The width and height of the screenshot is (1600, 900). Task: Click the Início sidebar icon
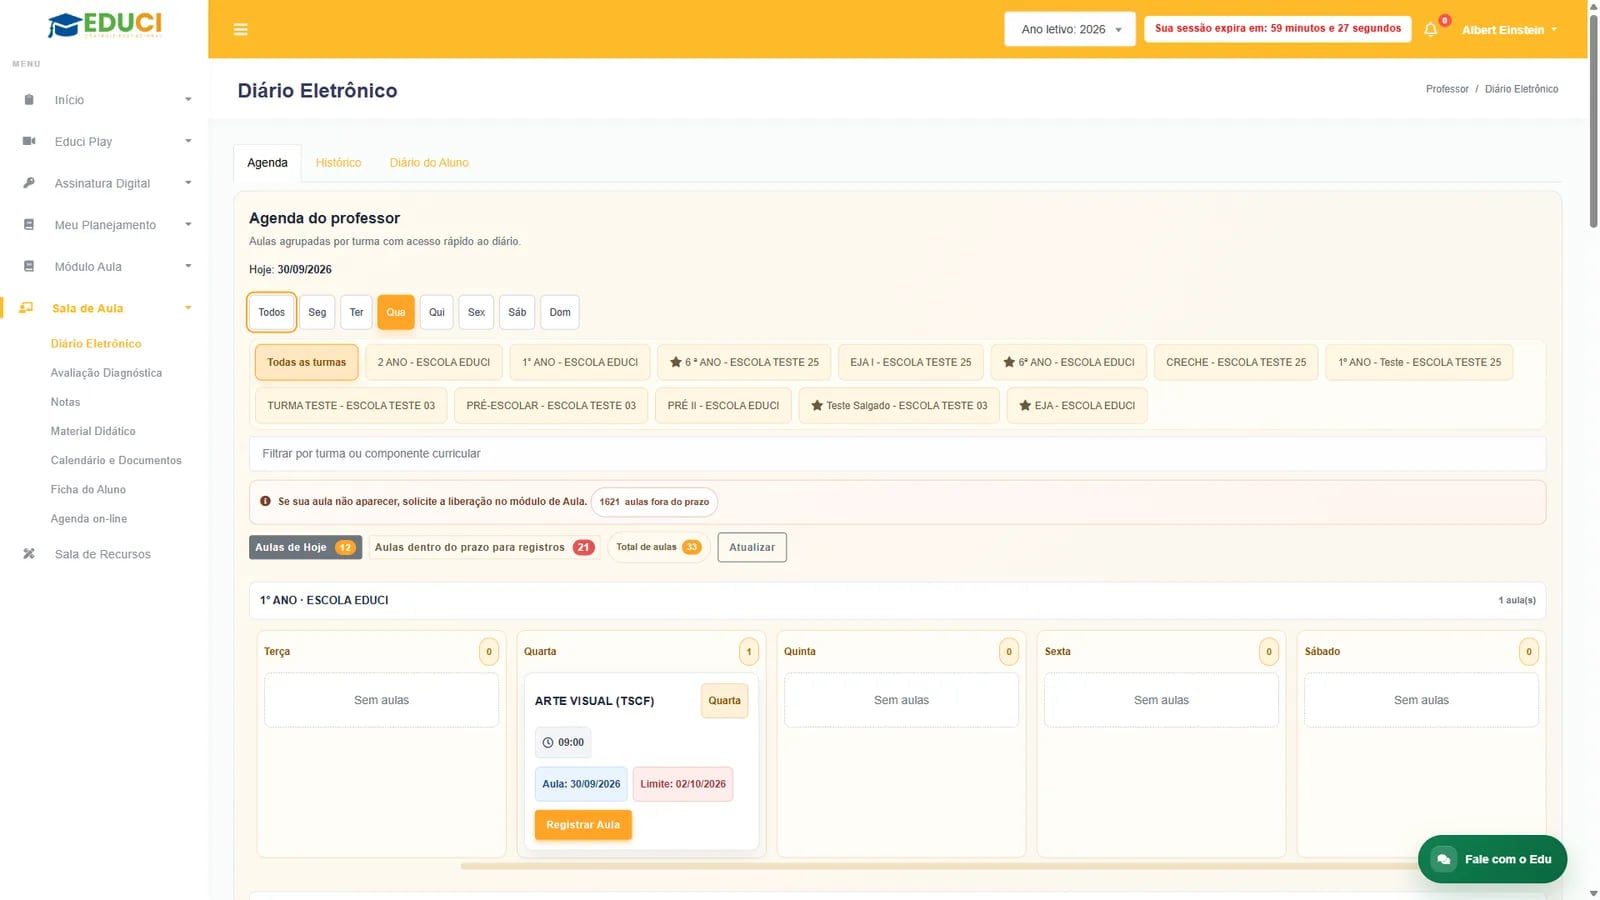[x=29, y=100]
